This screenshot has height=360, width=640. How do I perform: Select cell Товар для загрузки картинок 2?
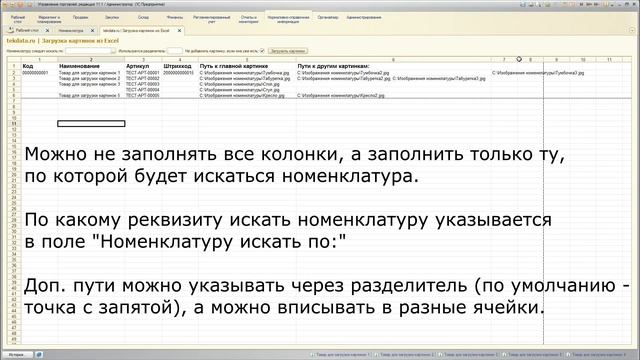tap(91, 78)
